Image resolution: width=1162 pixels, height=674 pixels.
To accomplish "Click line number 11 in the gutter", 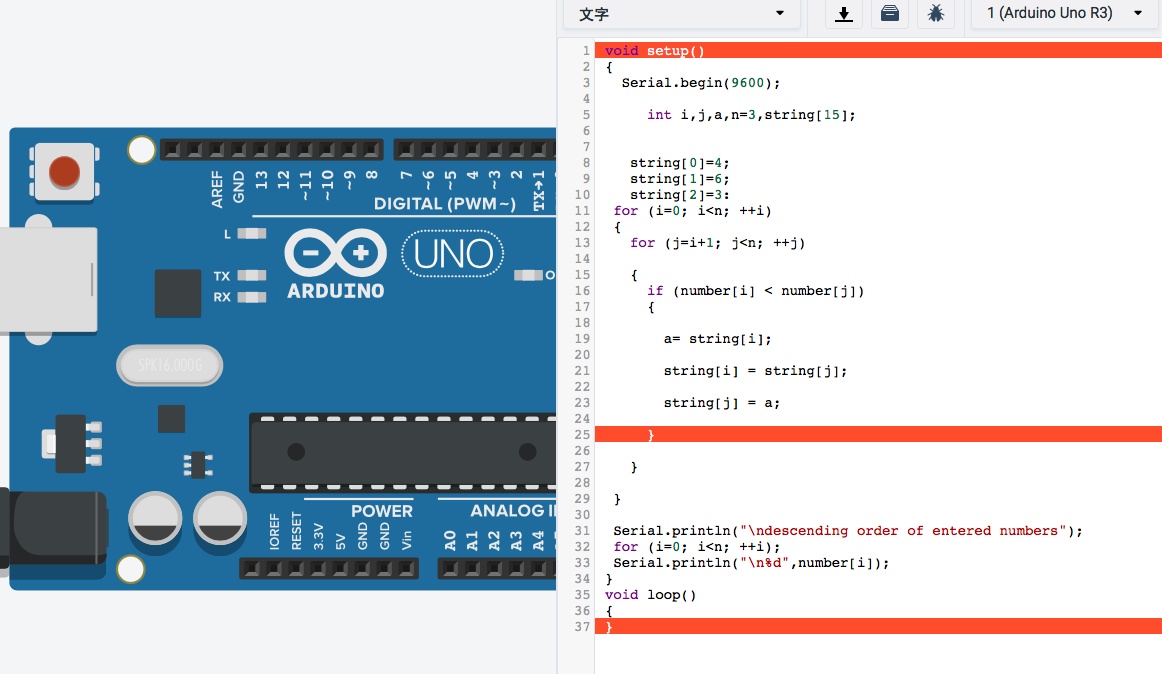I will (582, 211).
